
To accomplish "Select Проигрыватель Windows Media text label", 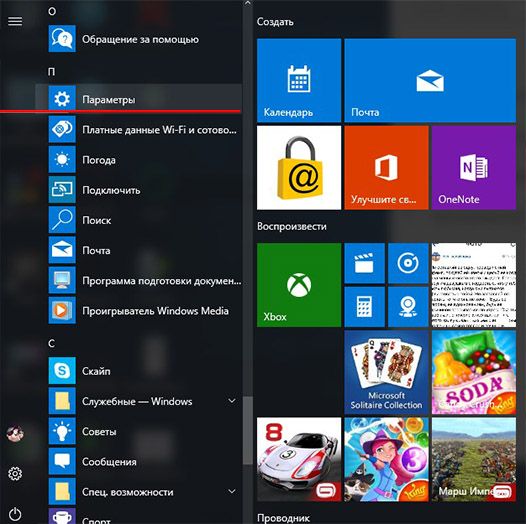I will [155, 311].
